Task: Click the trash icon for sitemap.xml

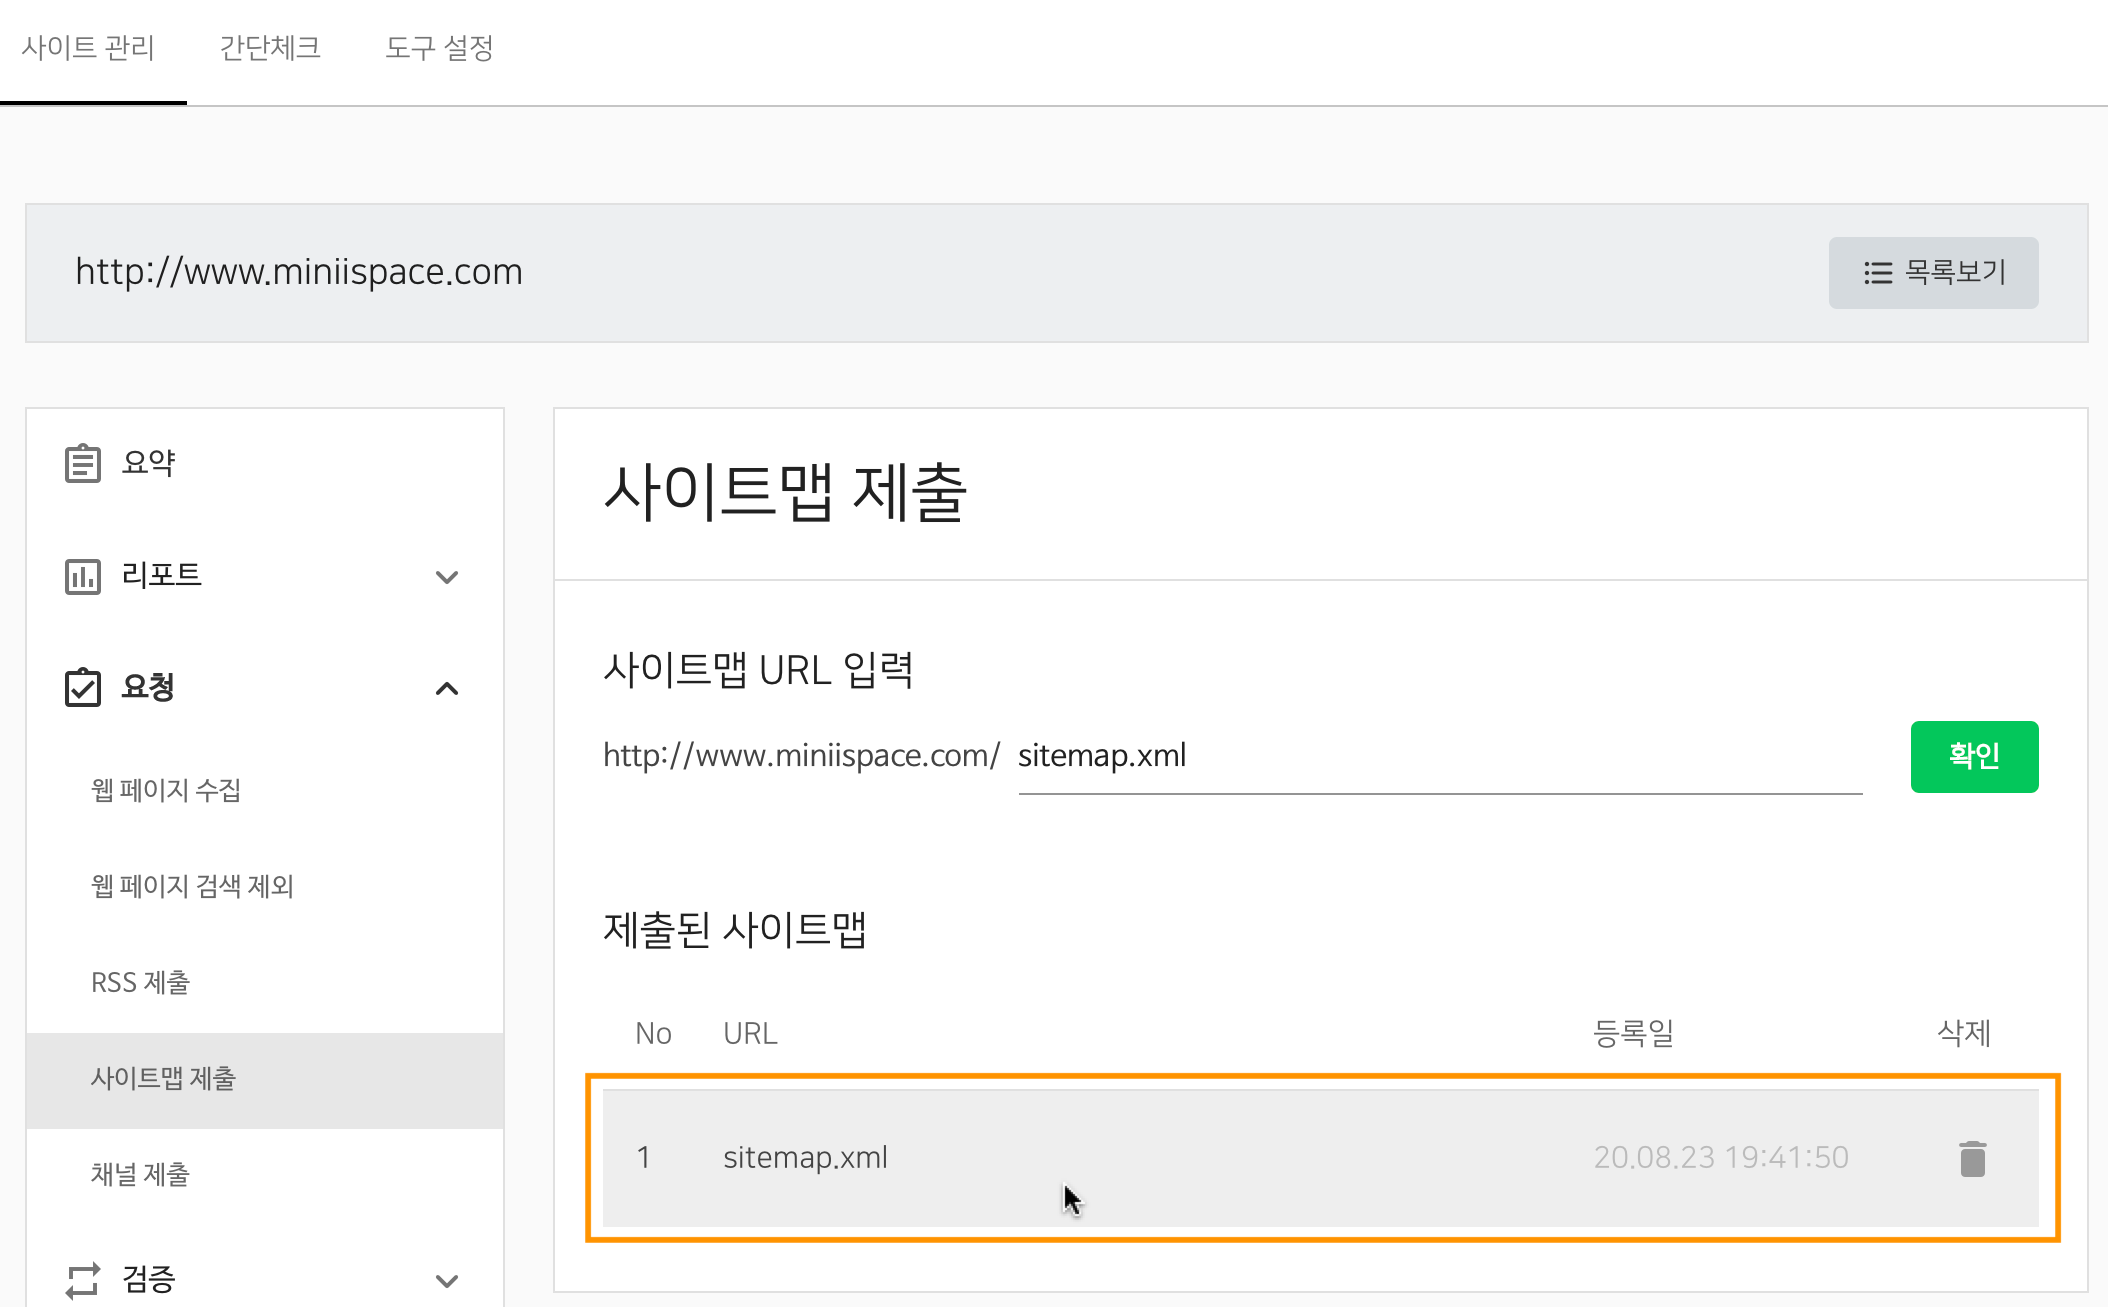Action: click(1972, 1158)
